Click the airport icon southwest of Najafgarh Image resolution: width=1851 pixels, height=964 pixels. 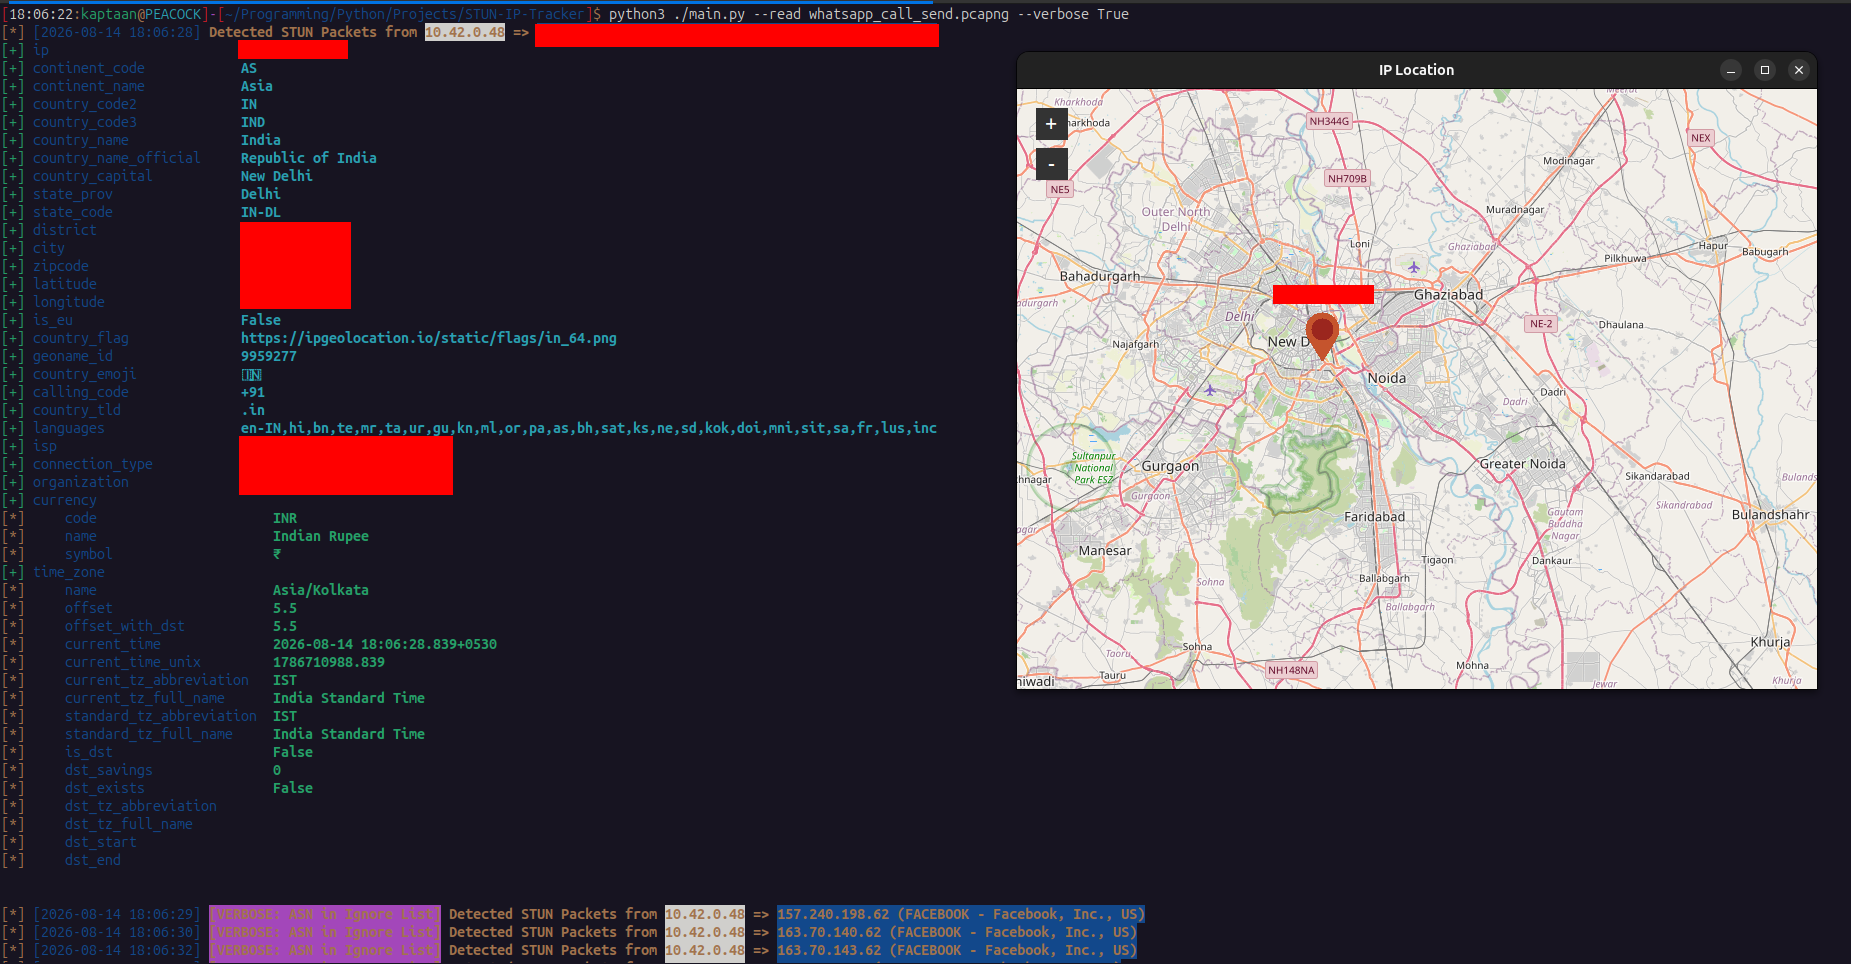pyautogui.click(x=1210, y=389)
